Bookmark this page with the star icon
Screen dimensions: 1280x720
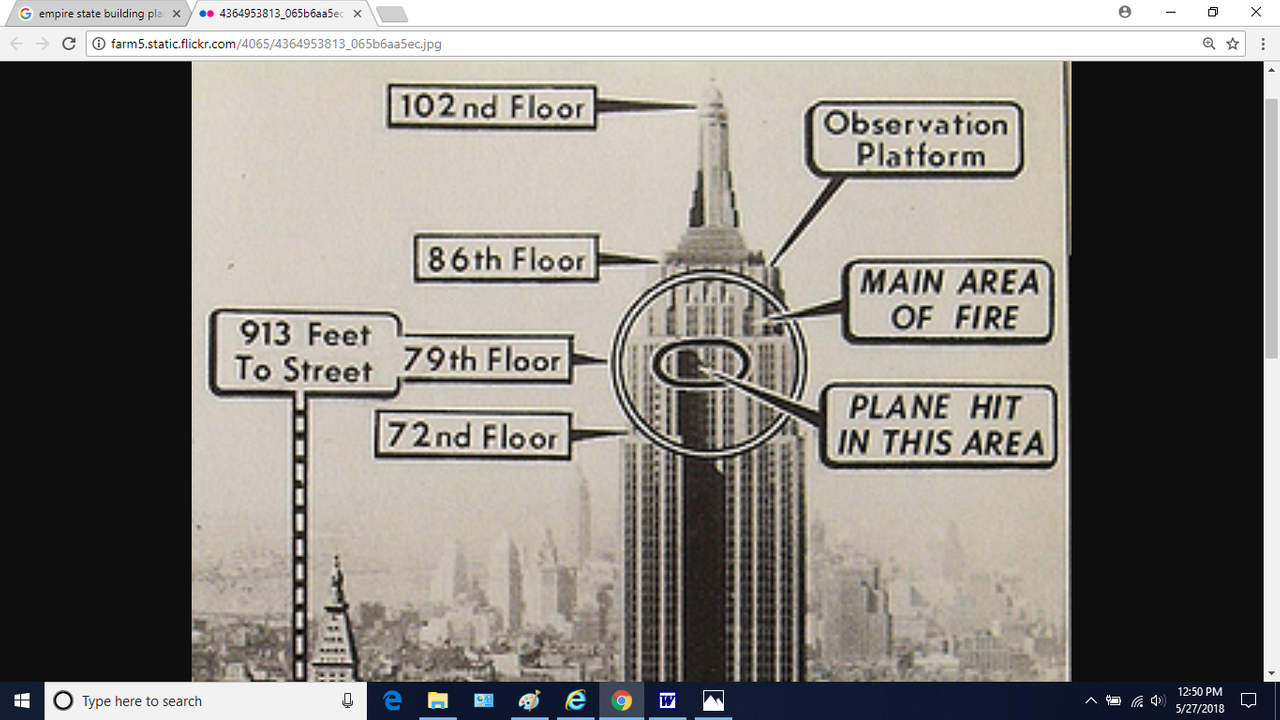[x=1233, y=44]
